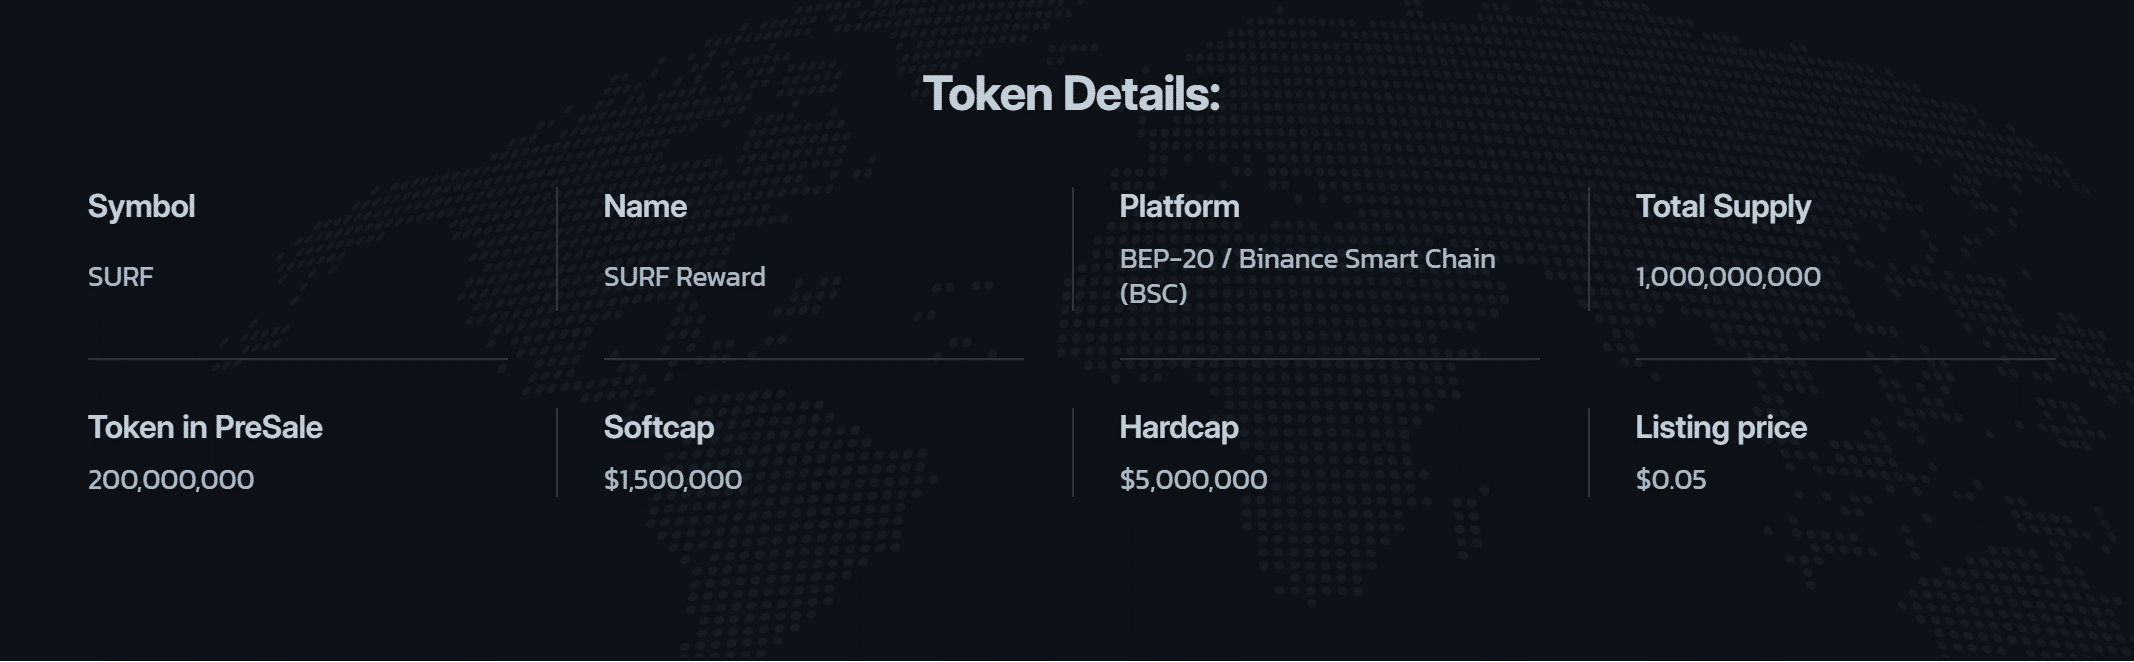This screenshot has height=662, width=2134.
Task: Click the divider line under Total Supply
Action: coord(1845,358)
